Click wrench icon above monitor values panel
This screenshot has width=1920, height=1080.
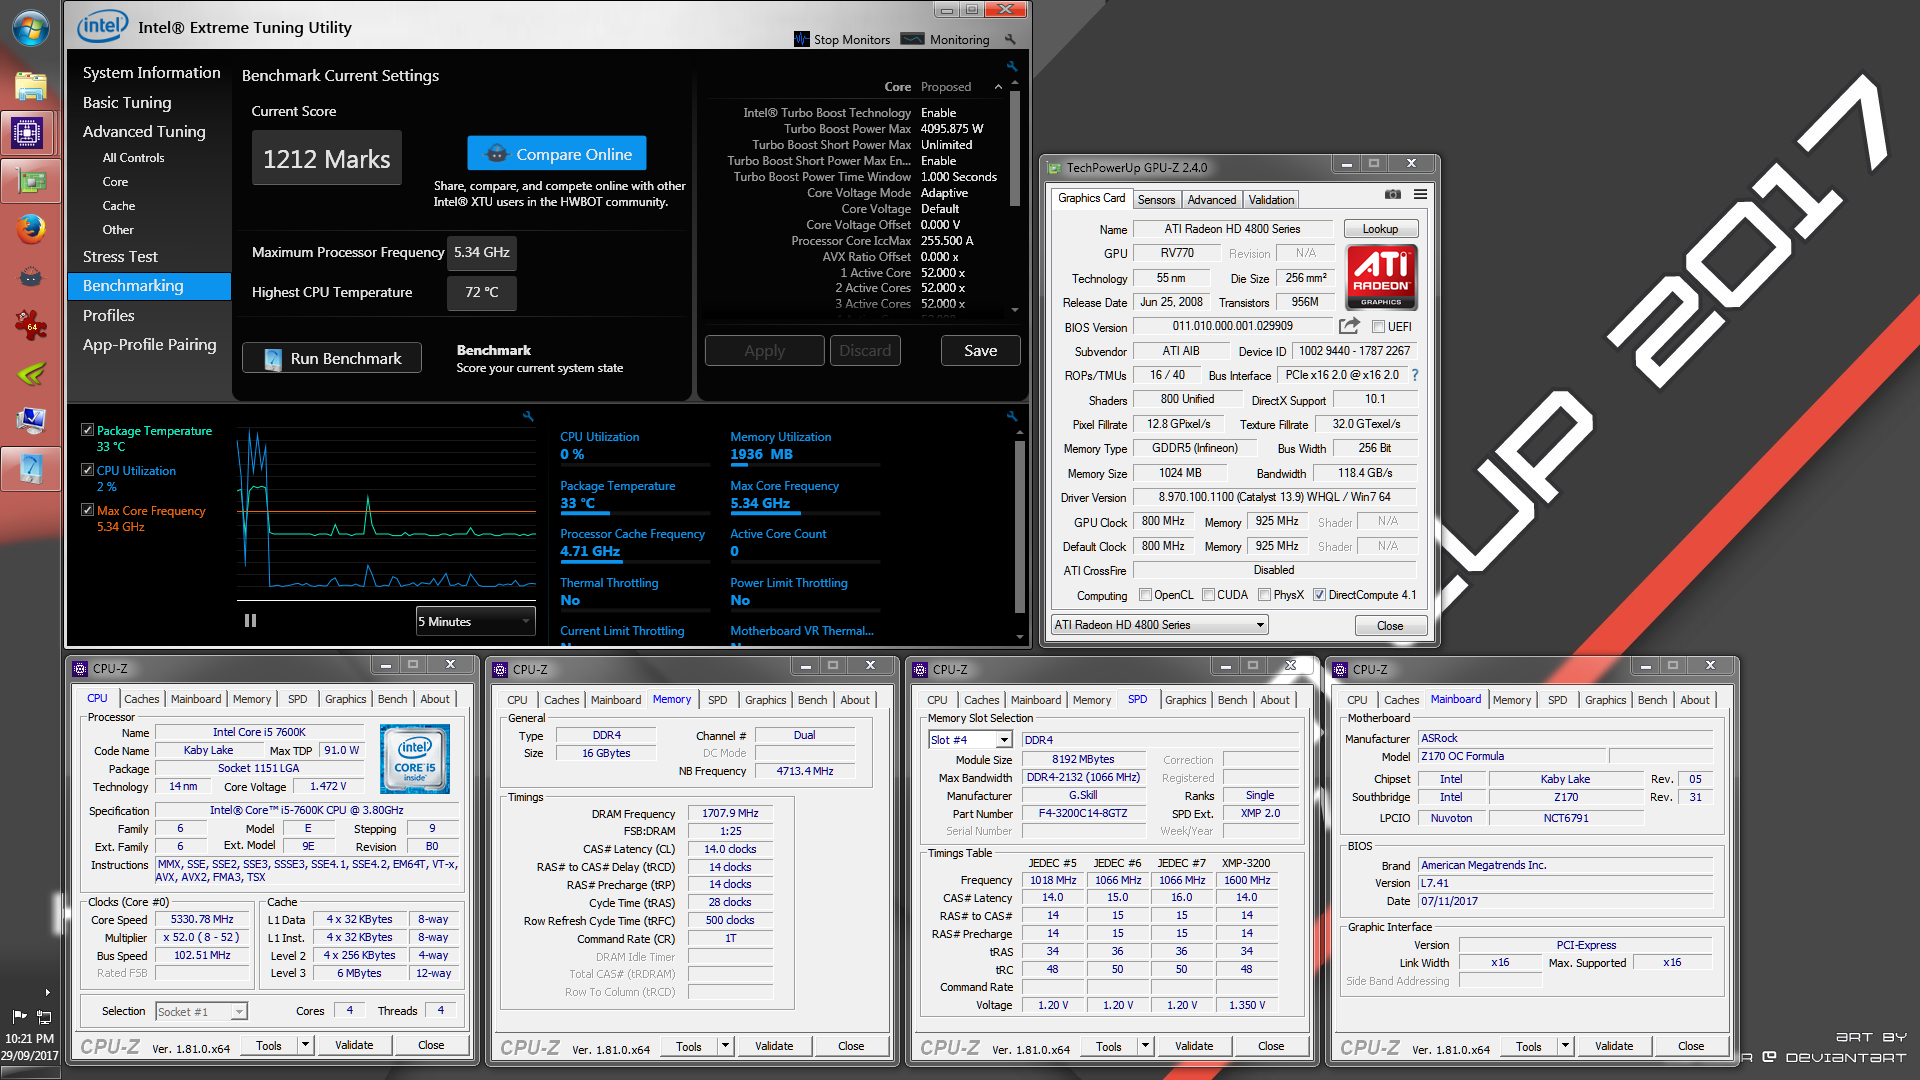pos(1012,416)
